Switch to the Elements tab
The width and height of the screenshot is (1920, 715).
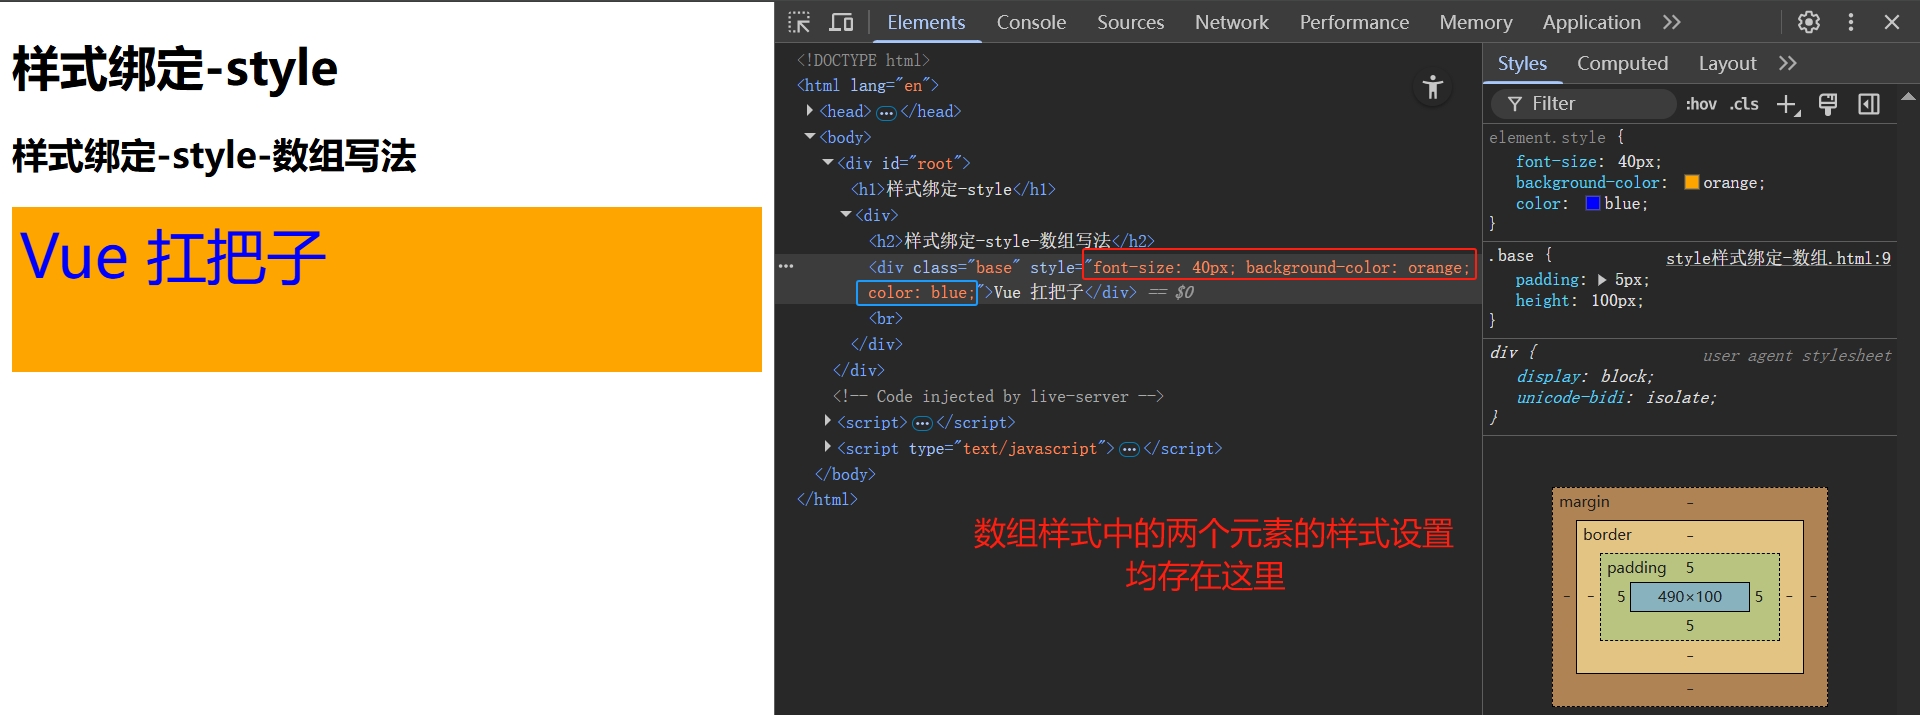[926, 22]
